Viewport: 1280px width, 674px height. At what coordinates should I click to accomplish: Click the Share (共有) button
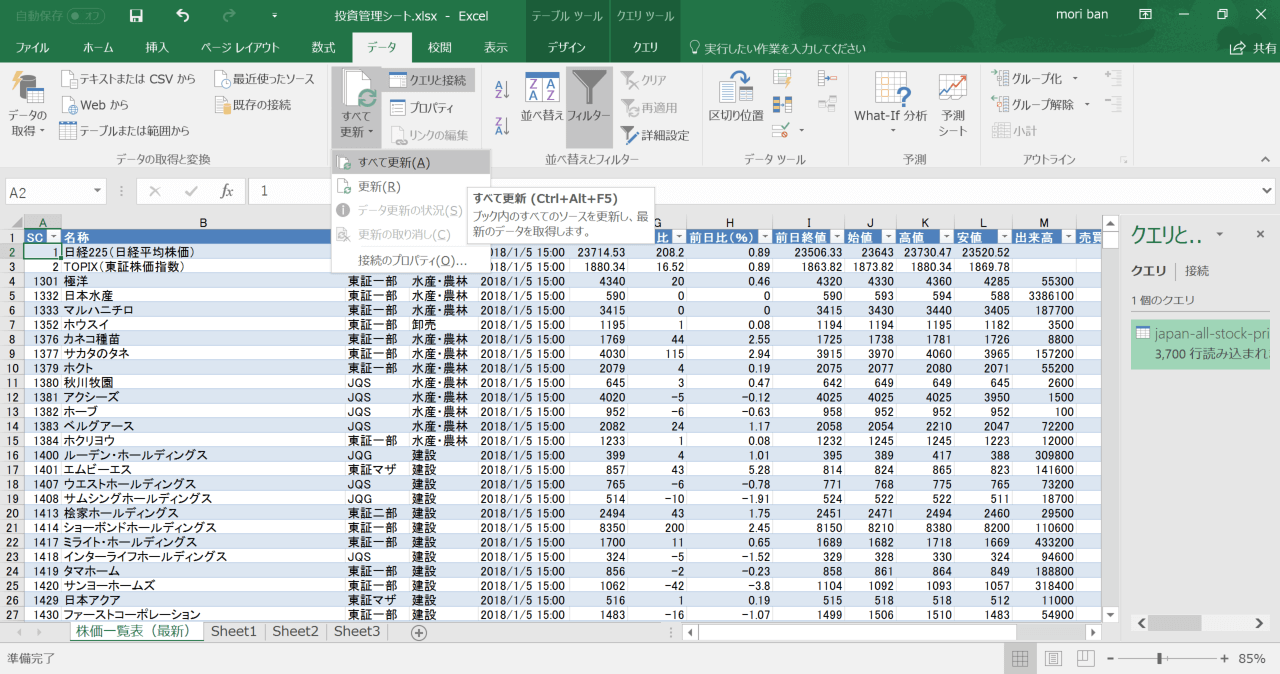click(x=1255, y=48)
